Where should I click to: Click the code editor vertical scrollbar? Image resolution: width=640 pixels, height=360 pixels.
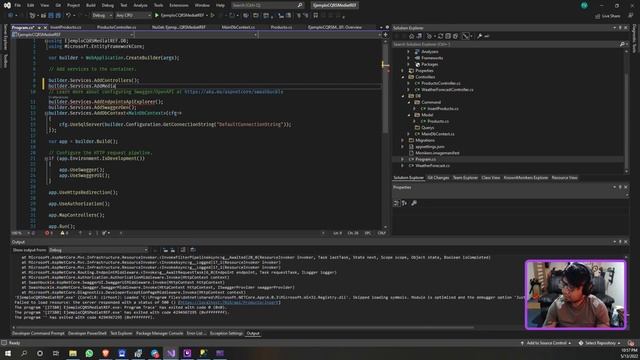point(385,135)
